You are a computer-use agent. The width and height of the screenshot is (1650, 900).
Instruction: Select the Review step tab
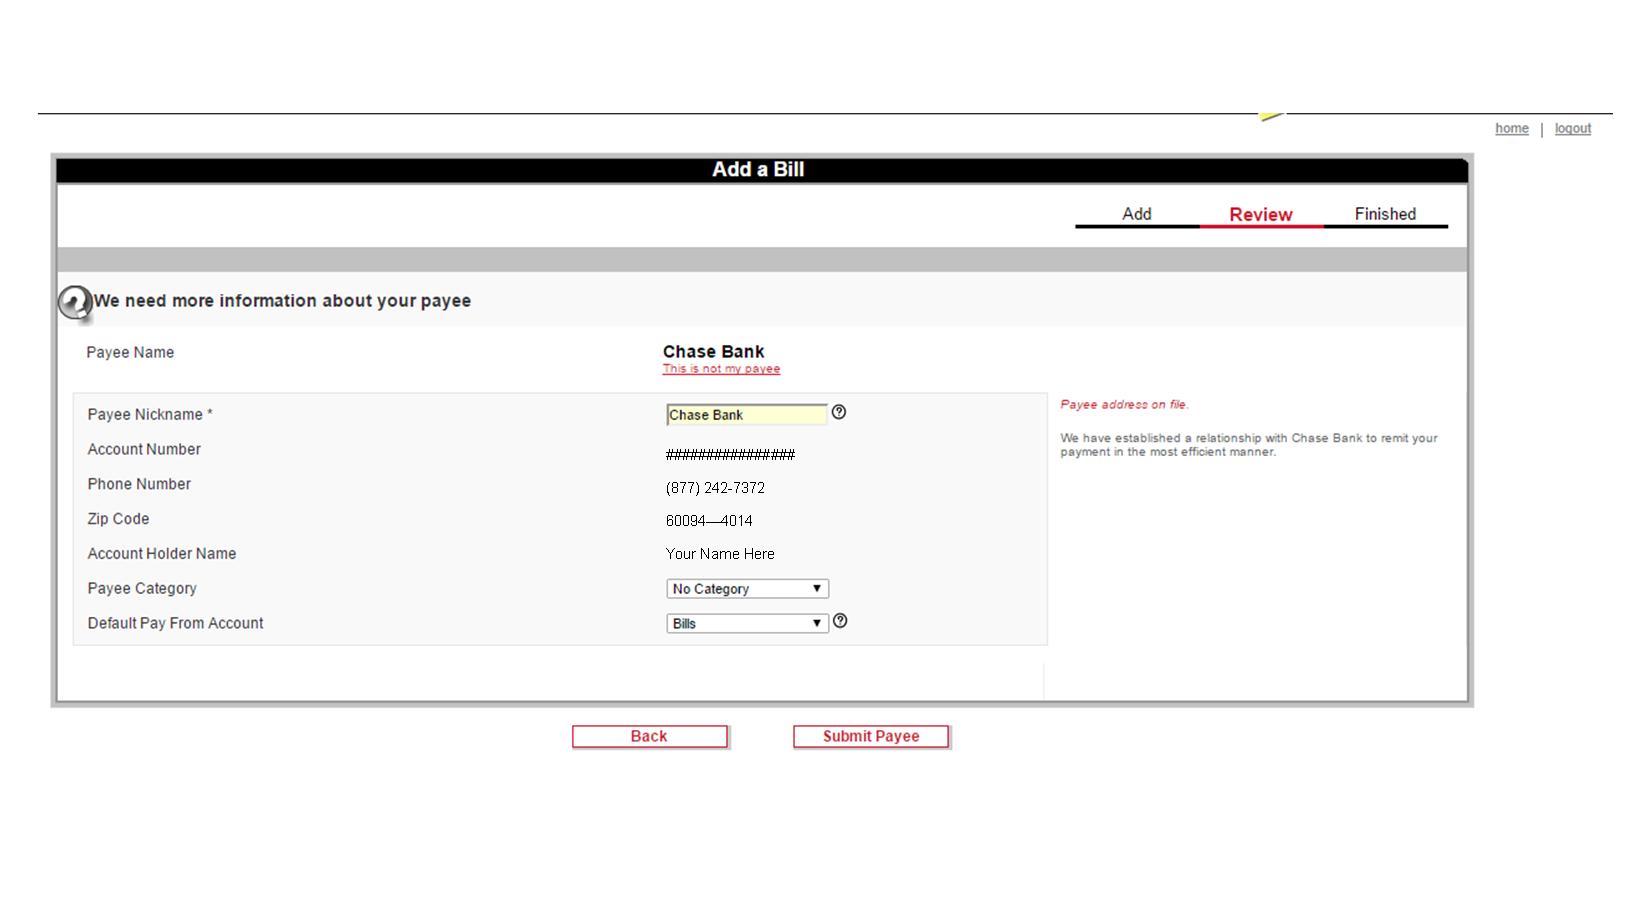point(1261,214)
